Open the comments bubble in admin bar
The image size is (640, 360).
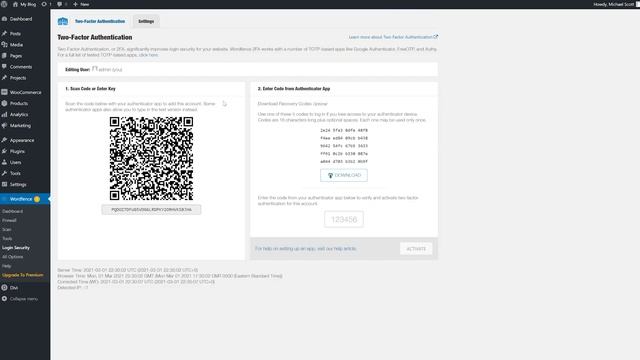[62, 4]
